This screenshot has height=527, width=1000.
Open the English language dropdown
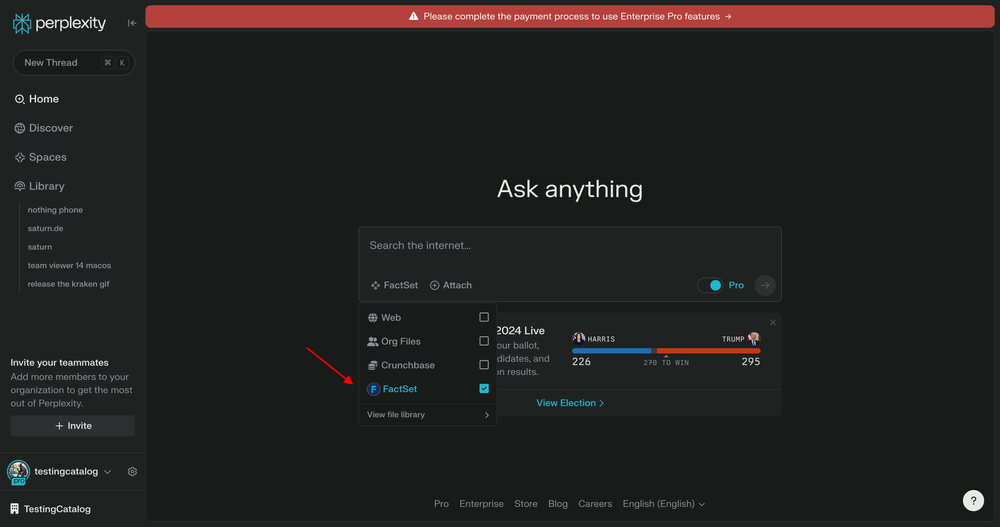[x=664, y=504]
